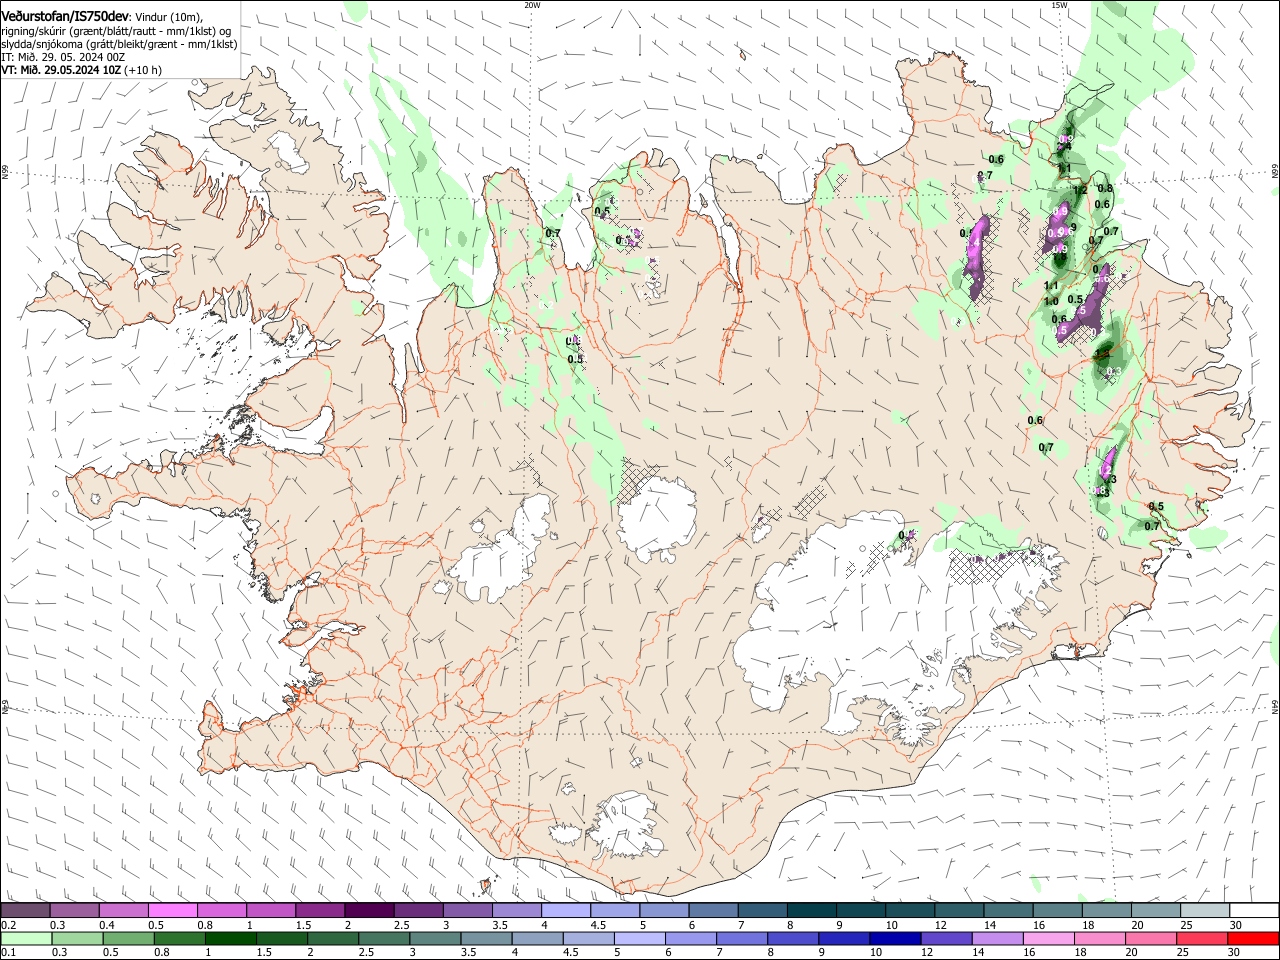The image size is (1280, 960).
Task: Click the black '1.0' precipitation value
Action: click(x=1051, y=302)
